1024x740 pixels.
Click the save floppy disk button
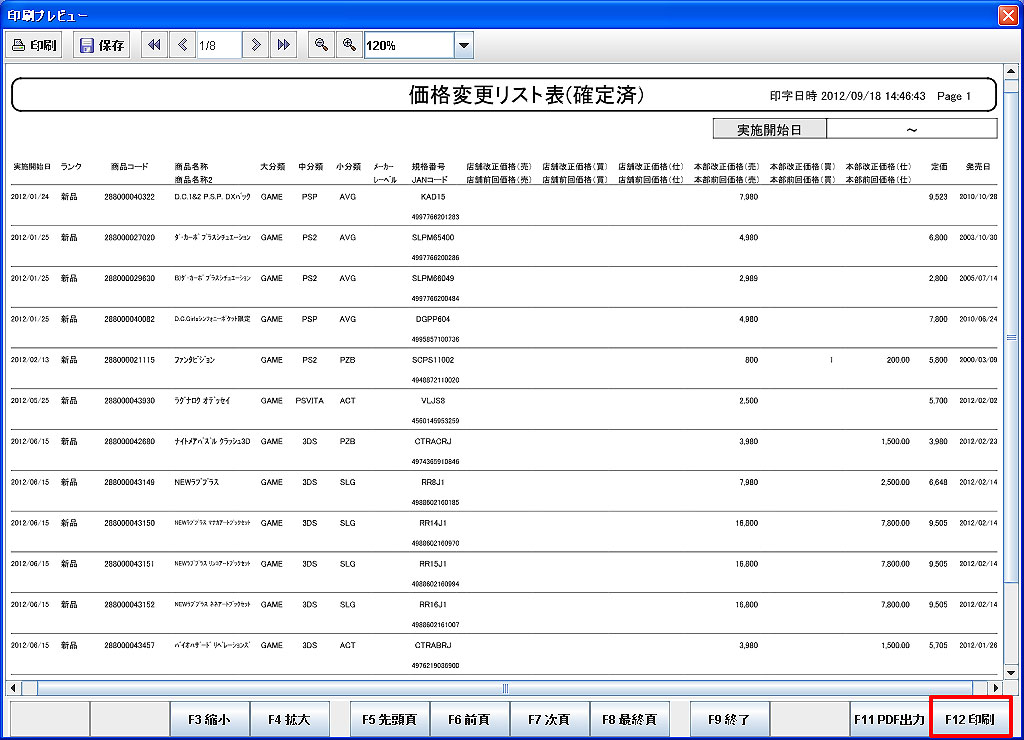coord(101,45)
